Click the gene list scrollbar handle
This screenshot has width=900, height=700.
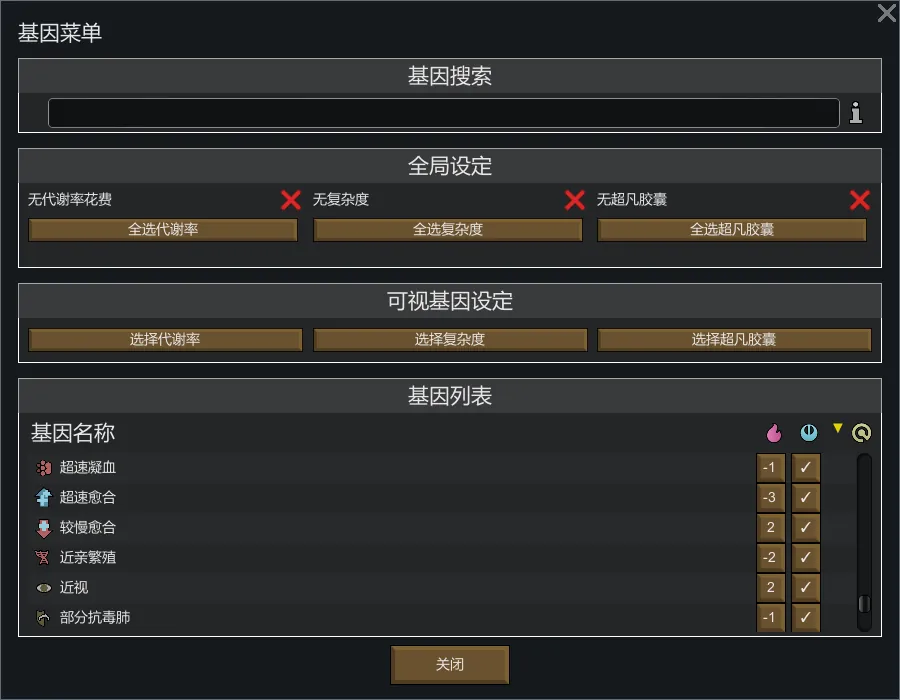click(864, 605)
